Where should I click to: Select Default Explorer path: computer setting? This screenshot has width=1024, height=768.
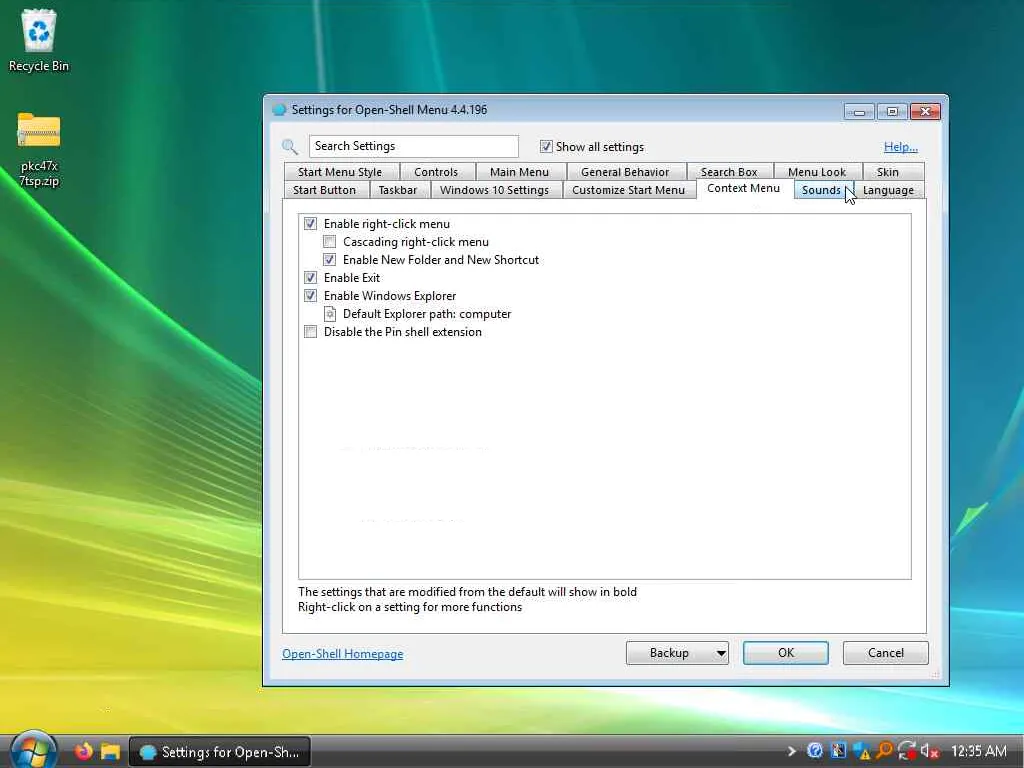point(426,314)
